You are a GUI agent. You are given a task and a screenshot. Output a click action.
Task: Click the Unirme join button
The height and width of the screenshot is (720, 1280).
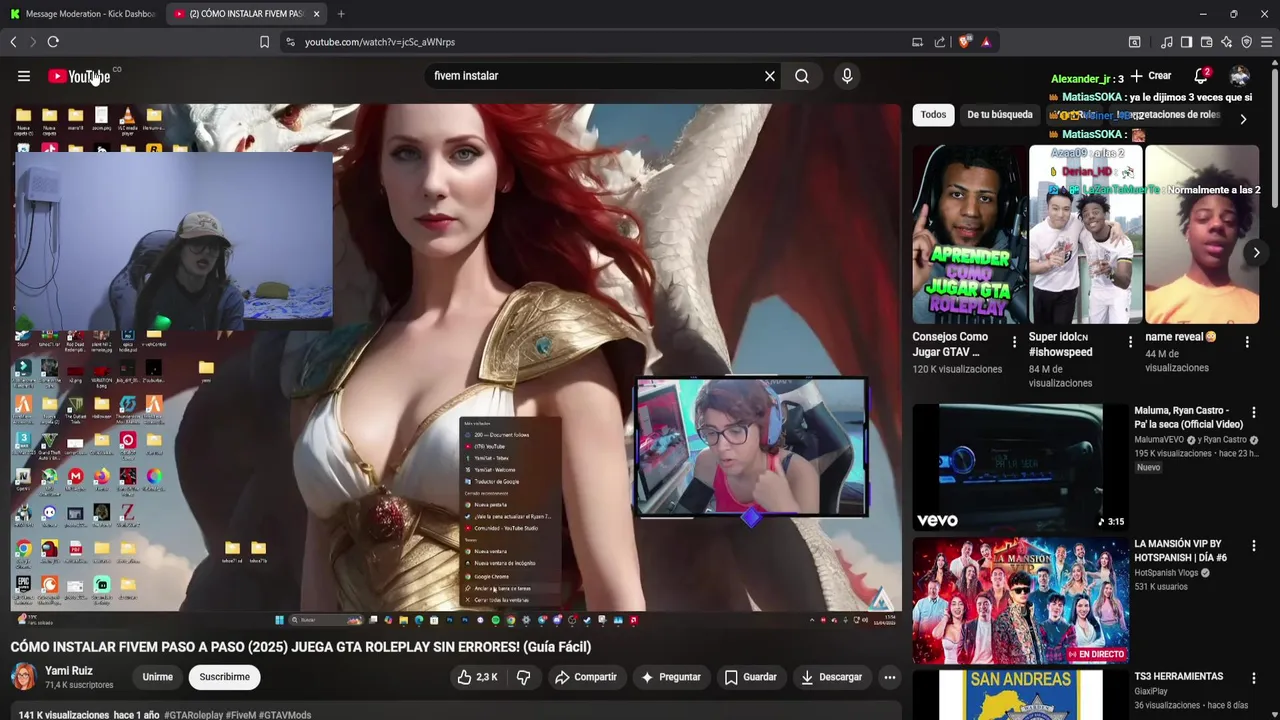(x=157, y=677)
